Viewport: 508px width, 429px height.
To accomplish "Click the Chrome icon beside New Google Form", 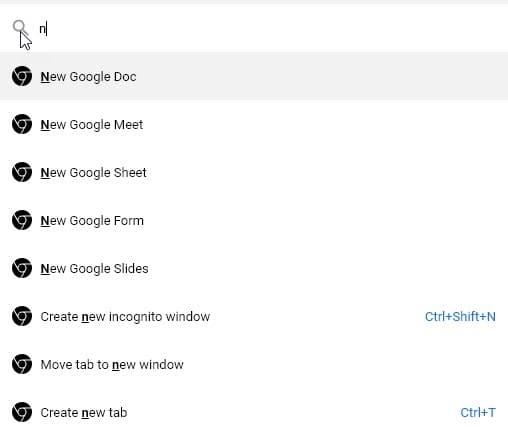I will 22,220.
